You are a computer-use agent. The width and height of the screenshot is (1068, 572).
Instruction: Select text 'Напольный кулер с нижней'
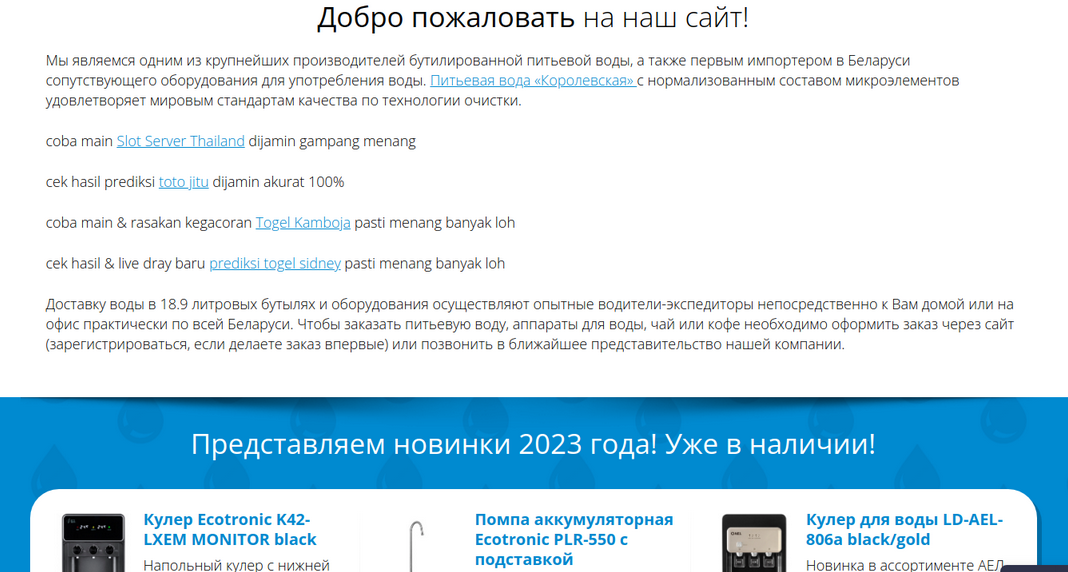(237, 565)
